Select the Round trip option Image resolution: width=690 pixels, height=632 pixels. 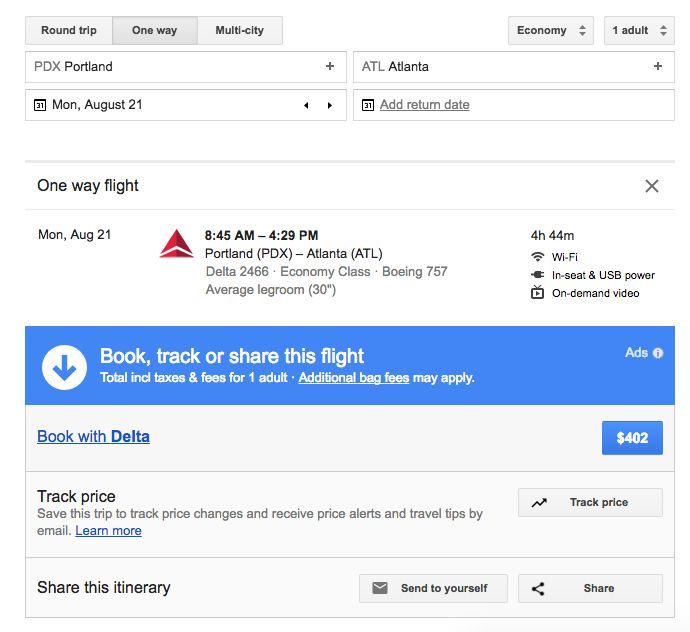69,31
